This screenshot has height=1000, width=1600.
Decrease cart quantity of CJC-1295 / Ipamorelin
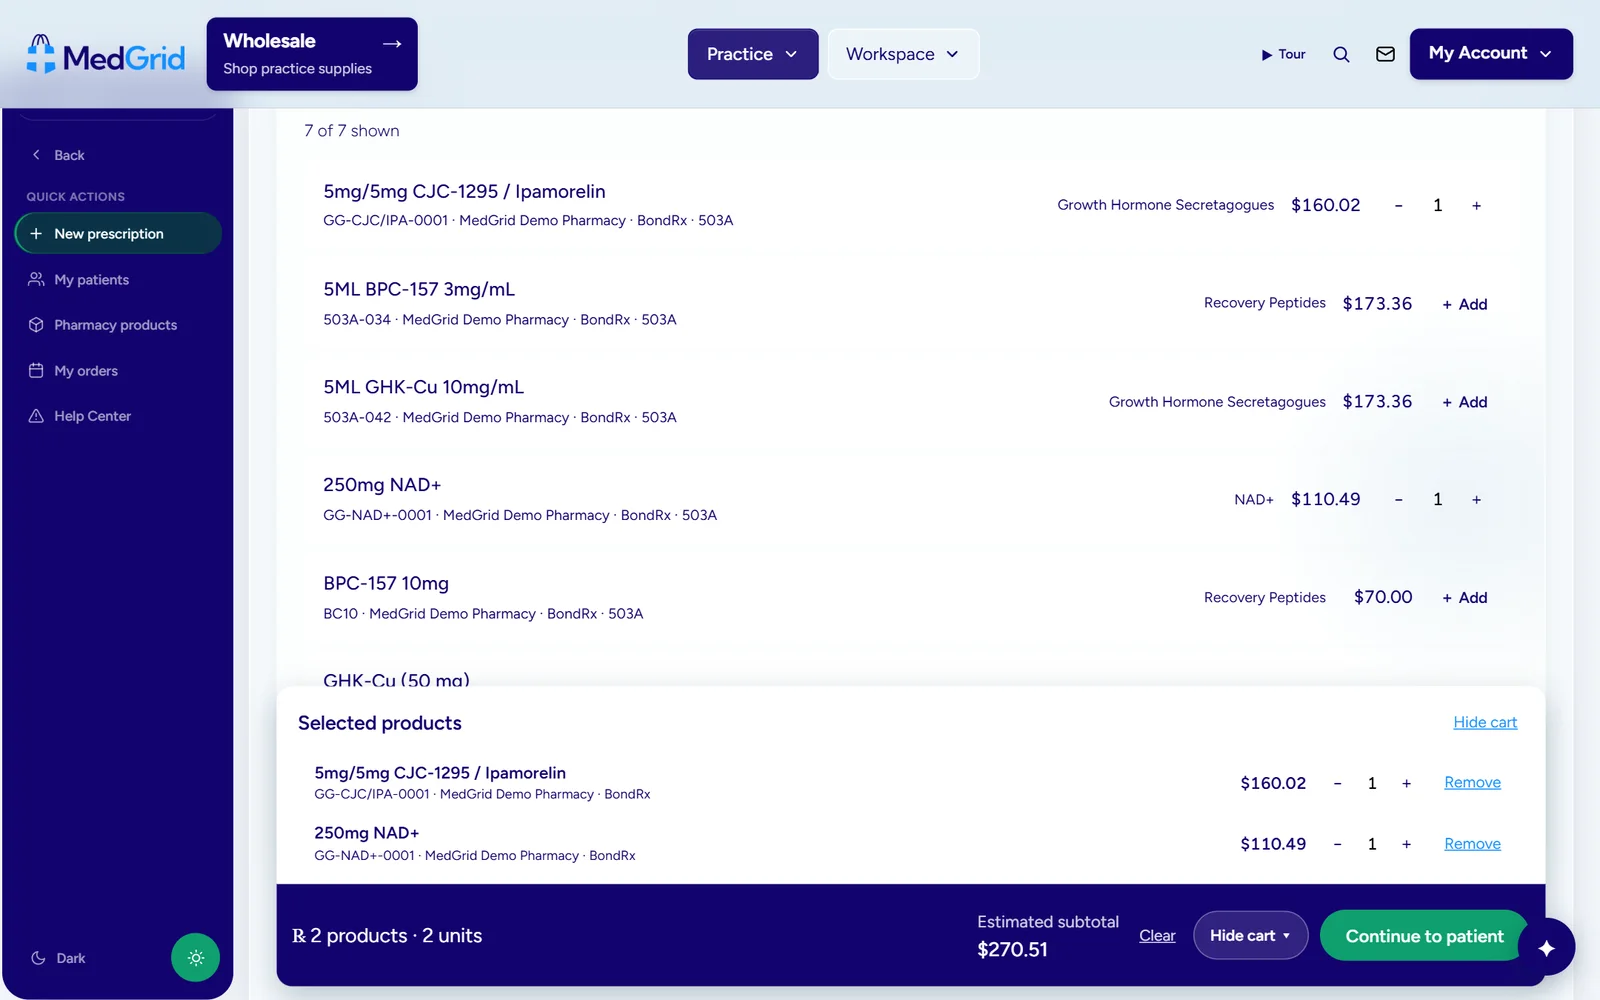[1337, 783]
